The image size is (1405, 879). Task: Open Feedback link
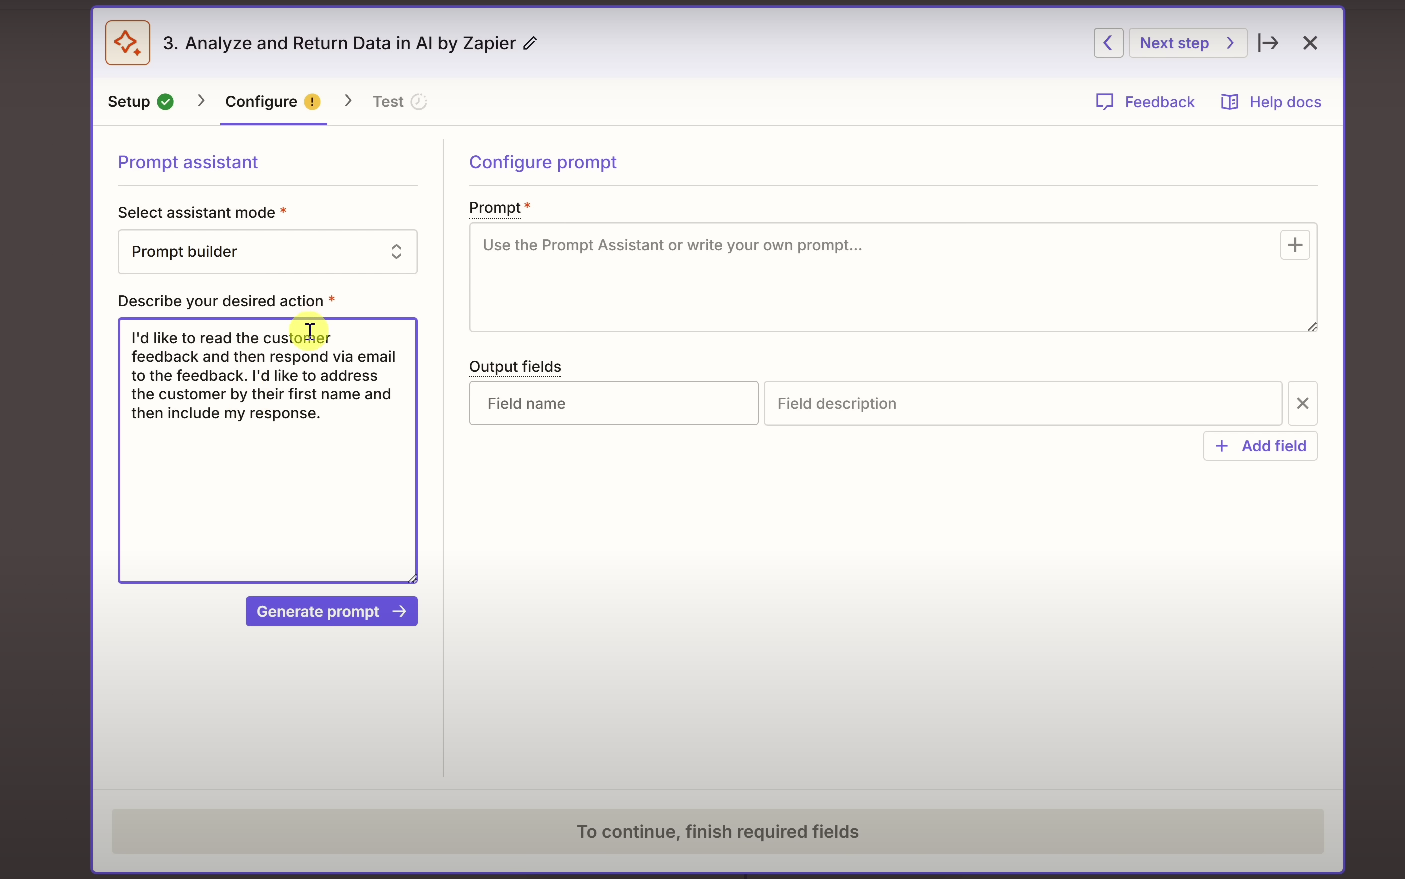click(x=1145, y=102)
